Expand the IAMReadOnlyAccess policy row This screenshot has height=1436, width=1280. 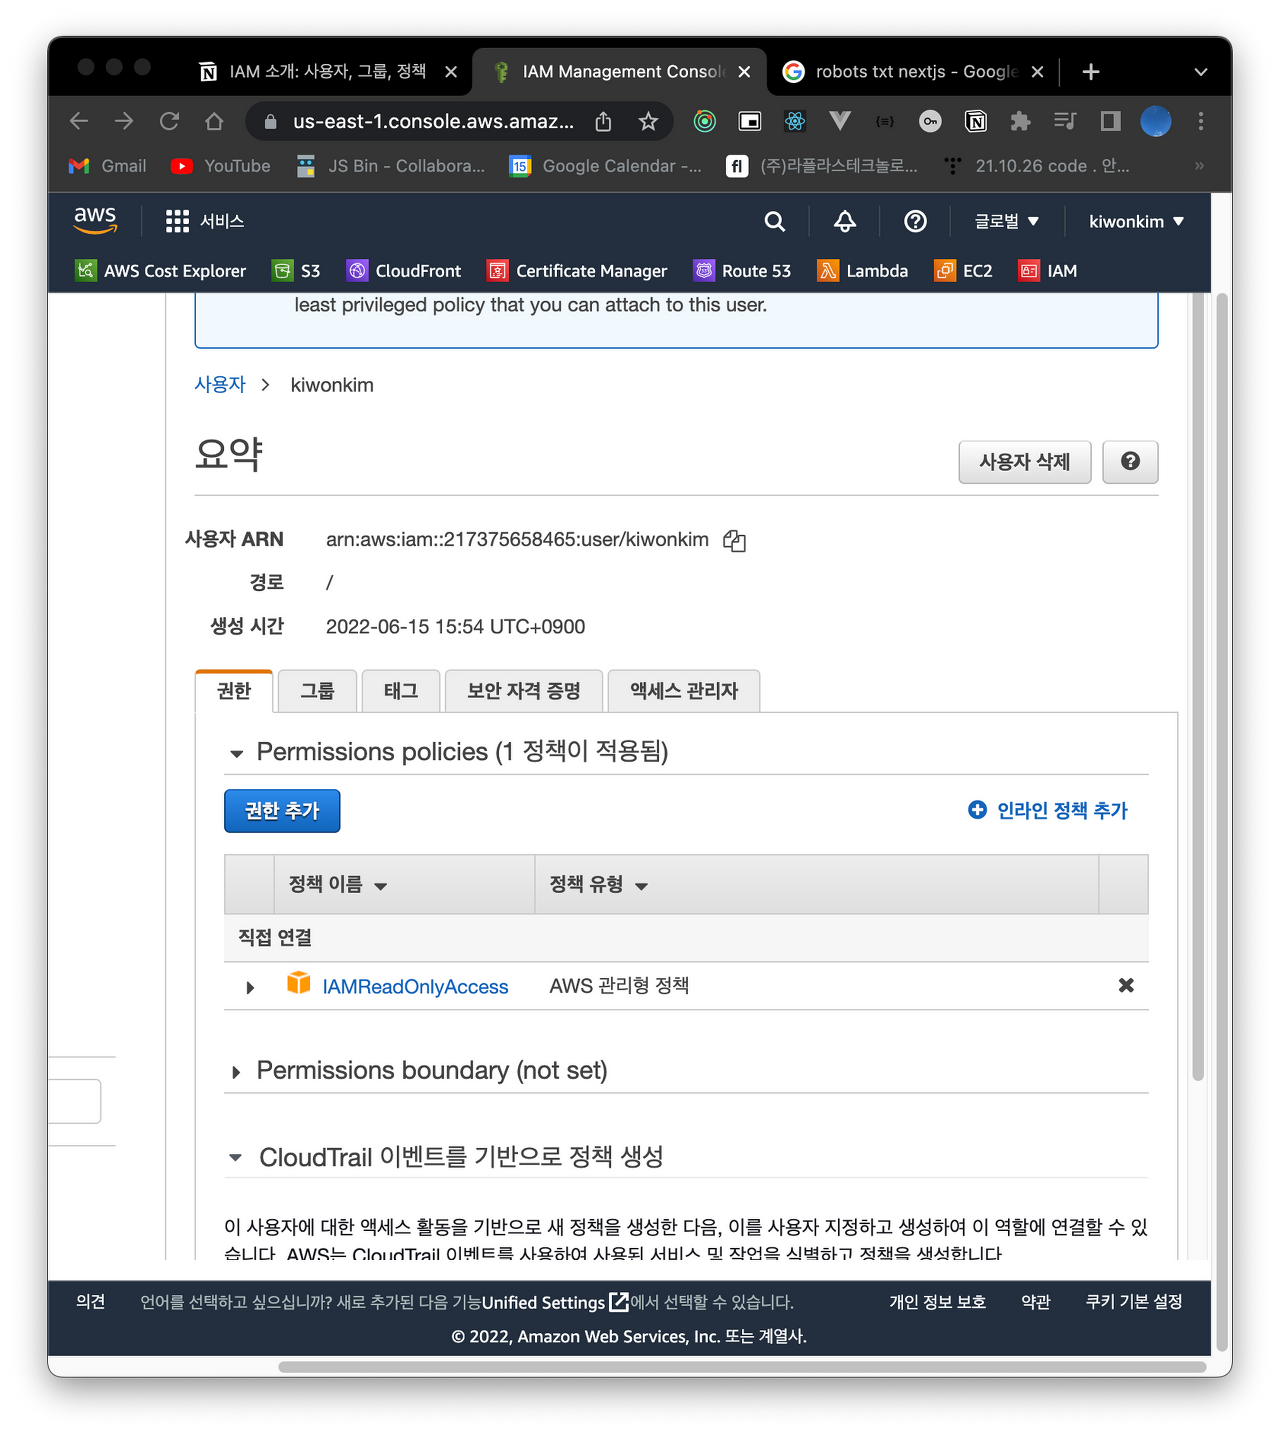pos(250,987)
